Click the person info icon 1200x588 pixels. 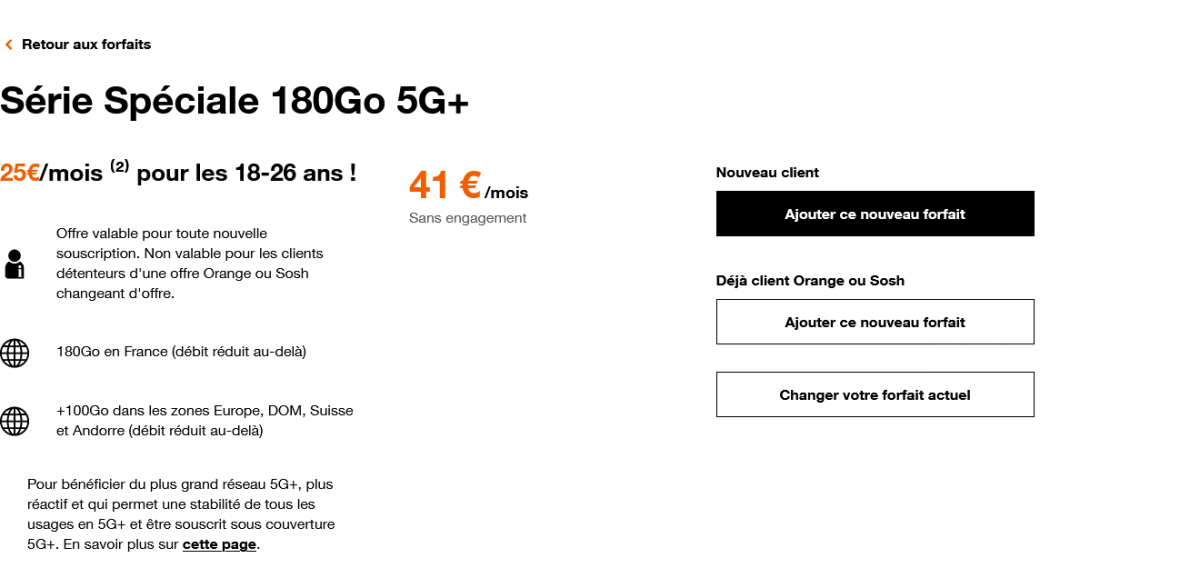point(14,264)
